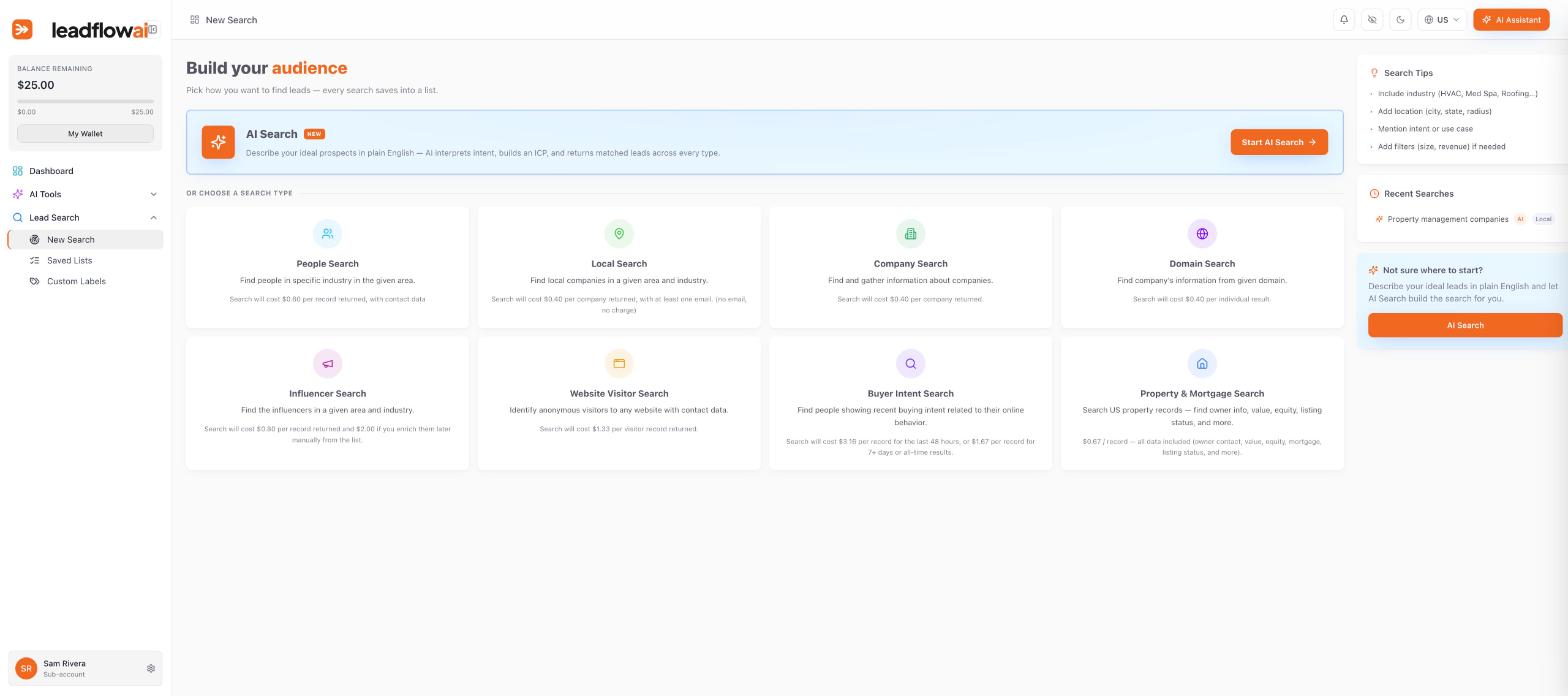Choose Property & Mortgage Search house icon
The image size is (1568, 696).
tap(1202, 363)
